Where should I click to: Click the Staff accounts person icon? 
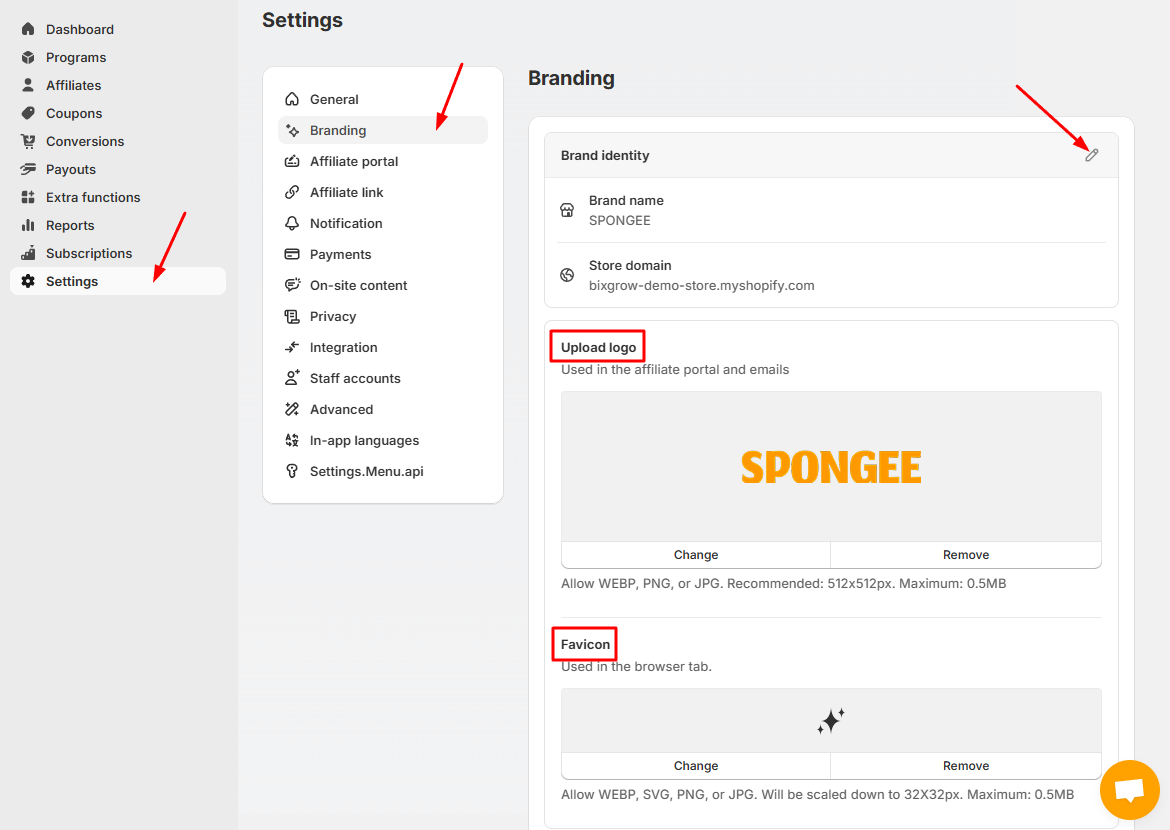[x=292, y=378]
